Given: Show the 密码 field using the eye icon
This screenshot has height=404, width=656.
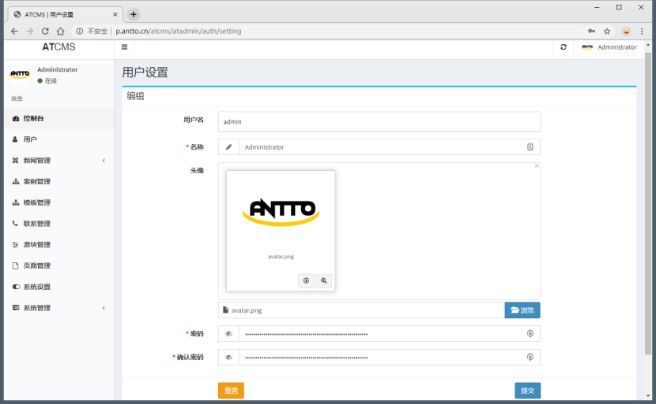Looking at the screenshot, I should (x=229, y=333).
